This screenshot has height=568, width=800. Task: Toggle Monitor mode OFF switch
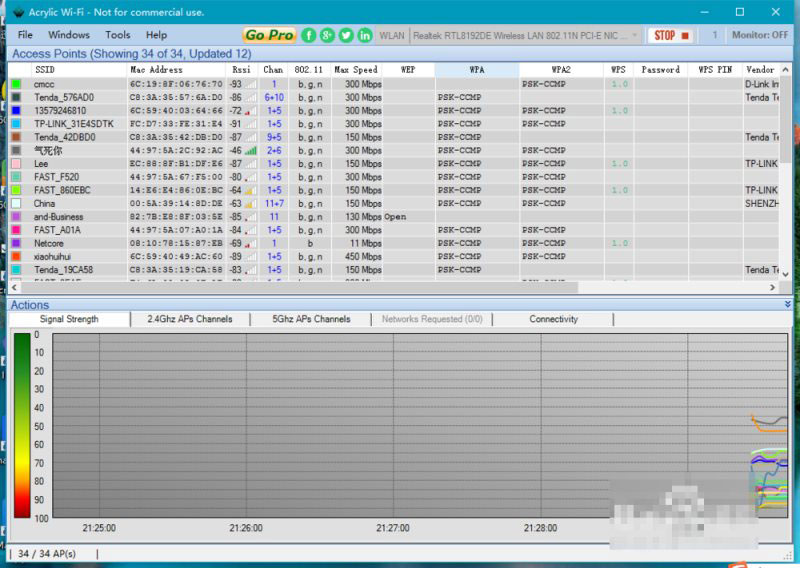pyautogui.click(x=760, y=35)
